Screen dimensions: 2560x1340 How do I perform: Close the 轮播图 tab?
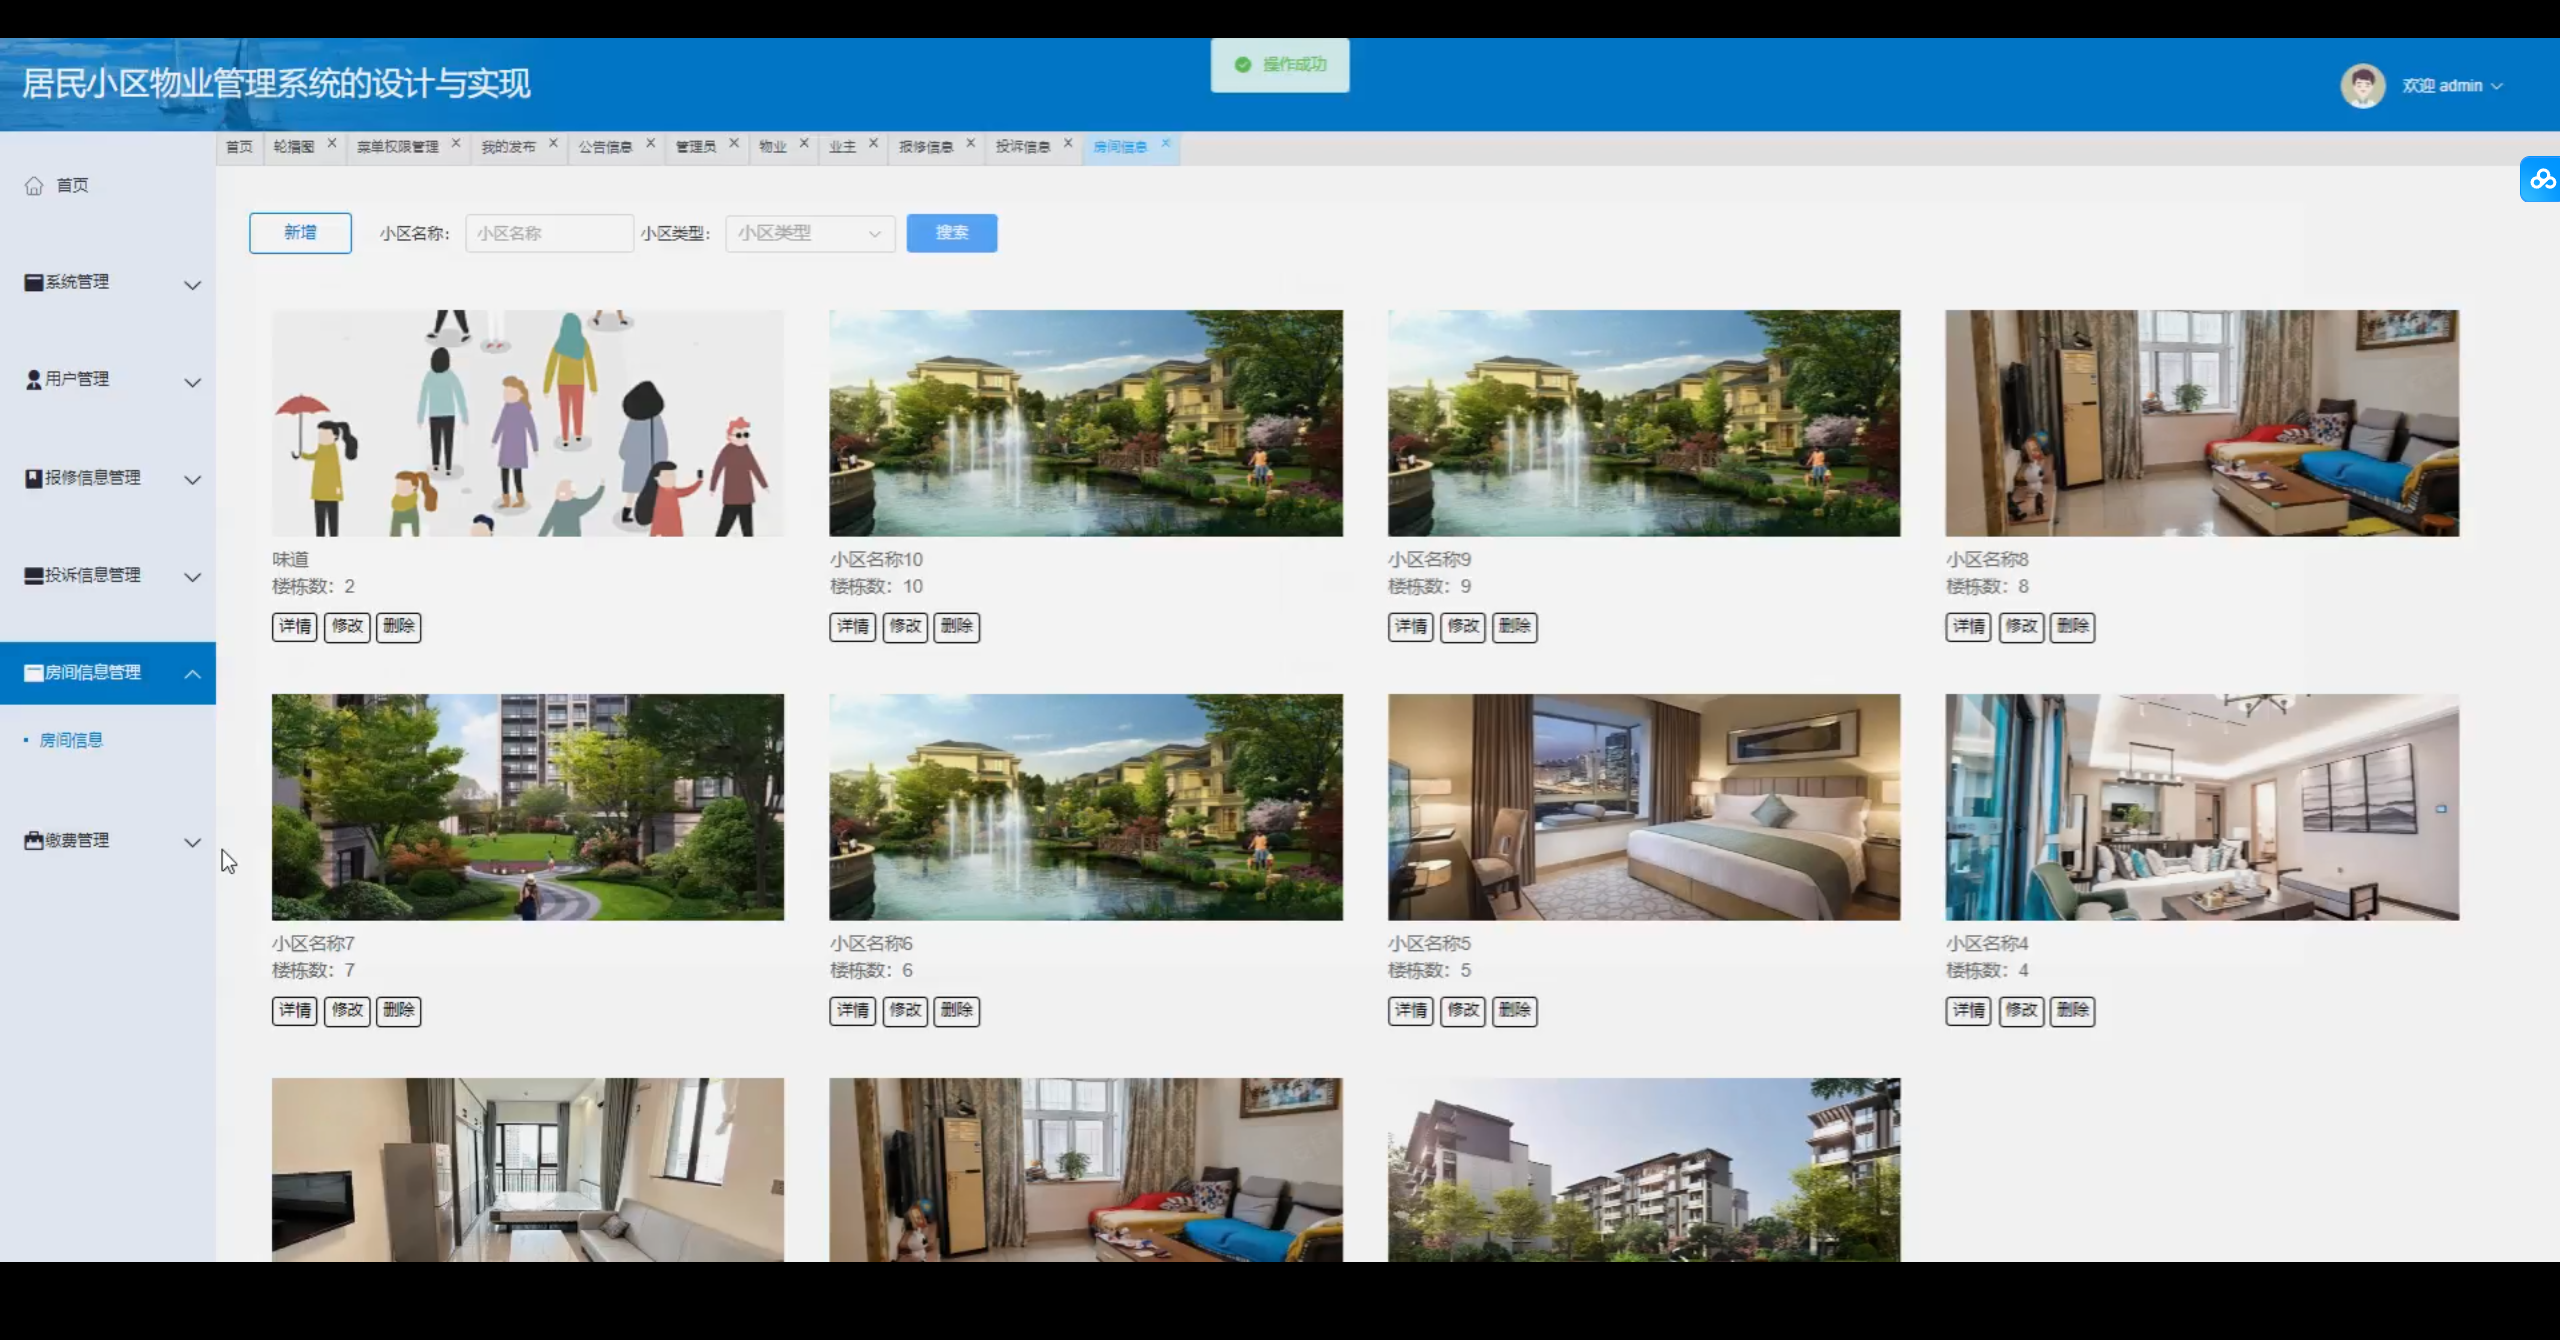(332, 143)
